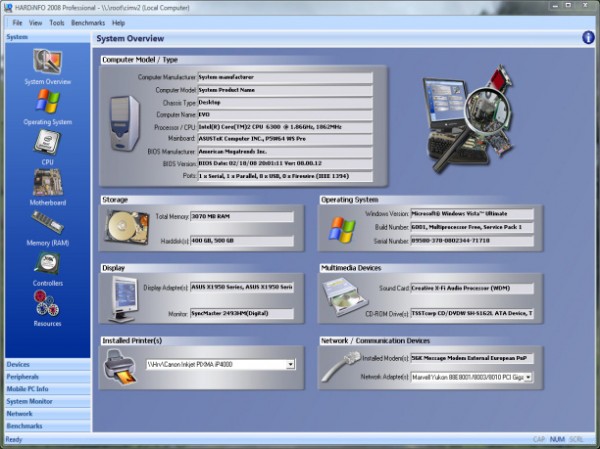The height and width of the screenshot is (449, 600).
Task: Open the File menu
Action: 17,22
